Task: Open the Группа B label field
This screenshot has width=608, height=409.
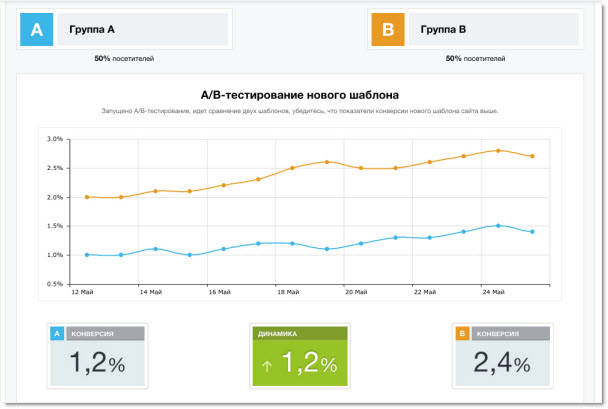Action: coord(492,30)
